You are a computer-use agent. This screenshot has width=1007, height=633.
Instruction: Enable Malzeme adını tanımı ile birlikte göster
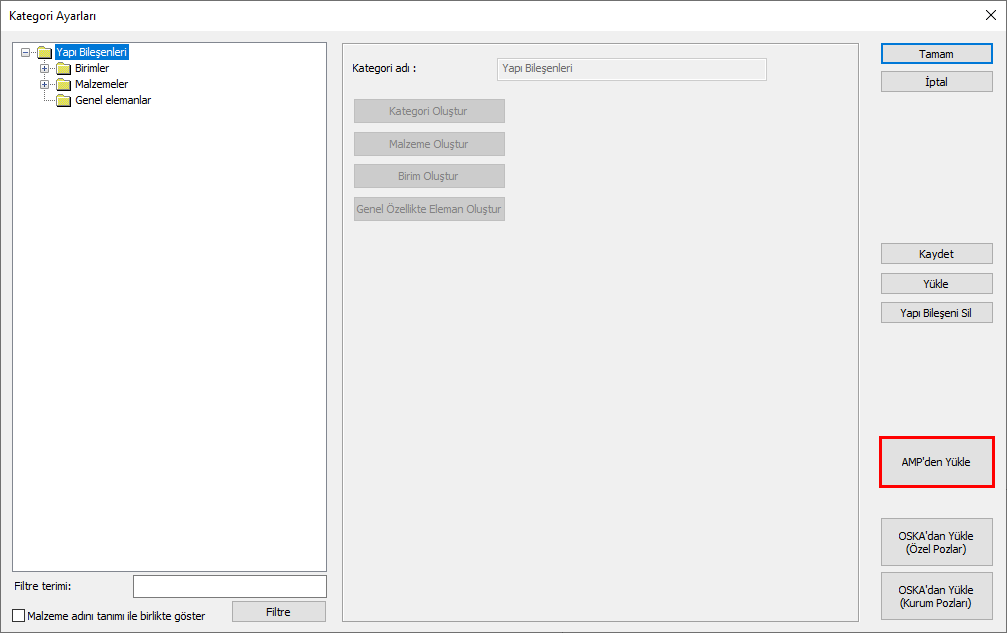coord(19,616)
